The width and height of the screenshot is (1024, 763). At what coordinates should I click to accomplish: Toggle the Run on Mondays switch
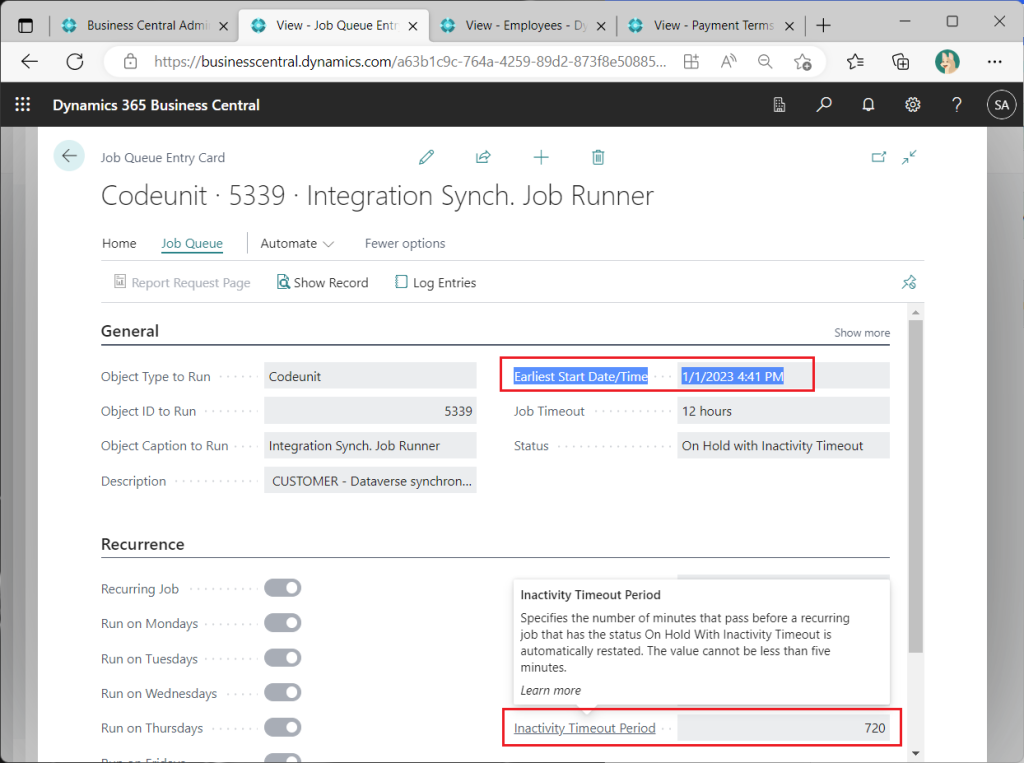click(x=282, y=623)
